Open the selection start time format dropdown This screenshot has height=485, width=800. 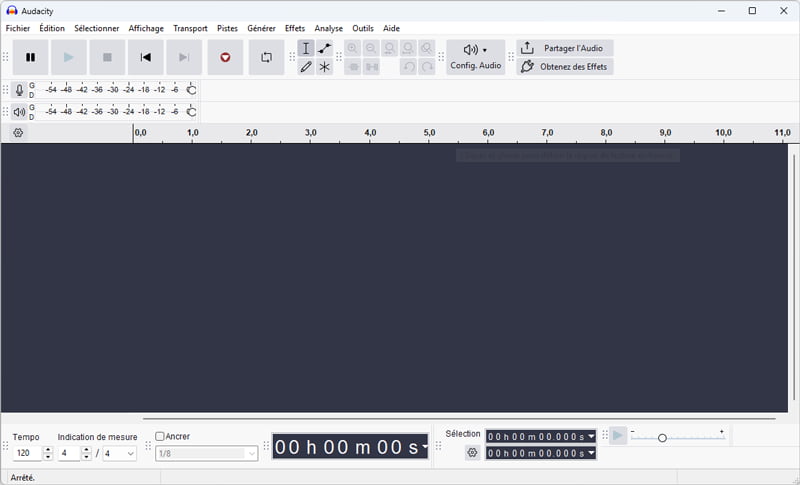tap(591, 437)
